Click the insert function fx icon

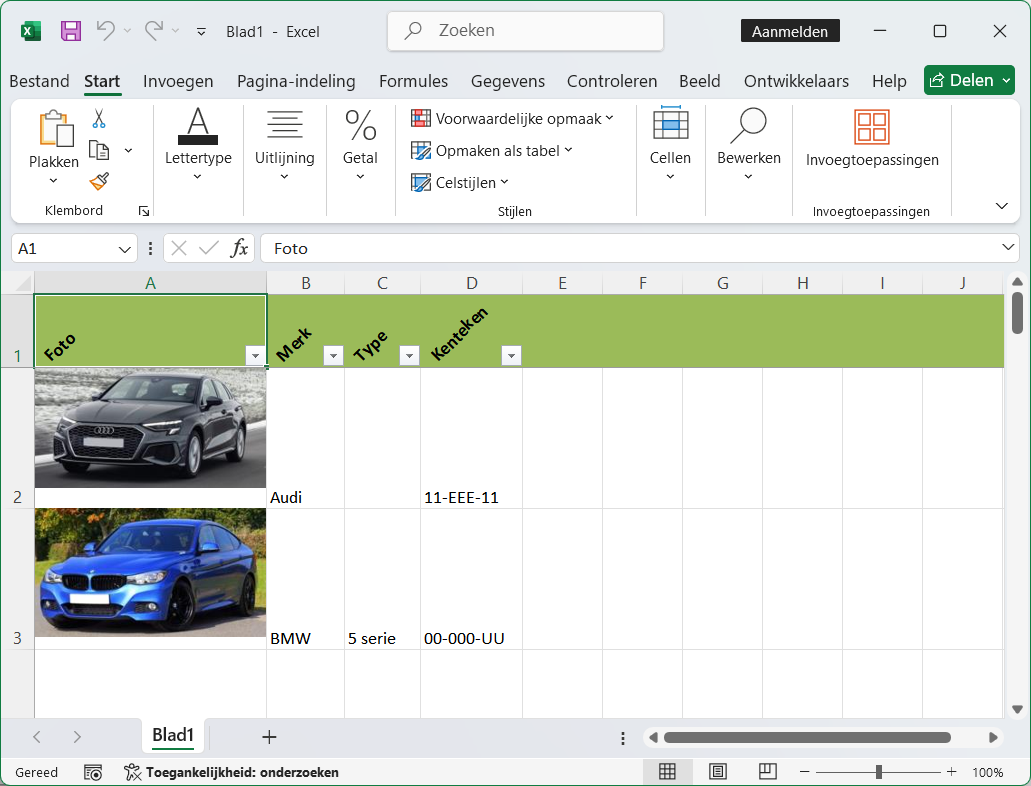[x=239, y=248]
